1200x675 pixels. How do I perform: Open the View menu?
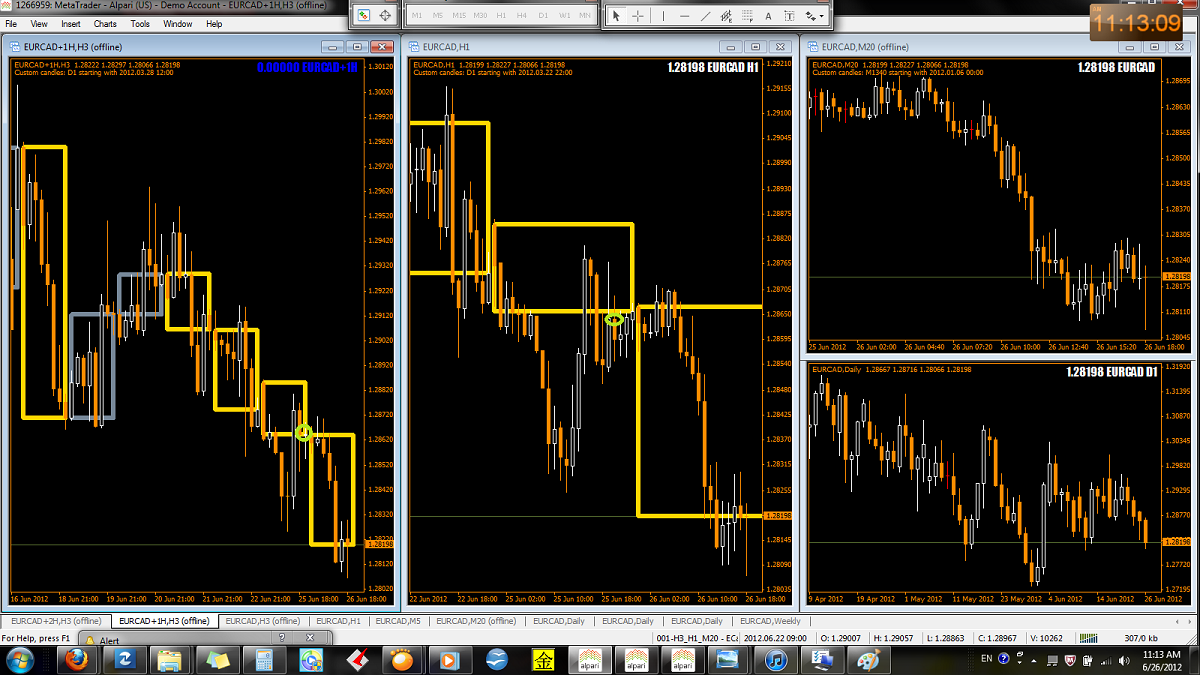tap(39, 23)
